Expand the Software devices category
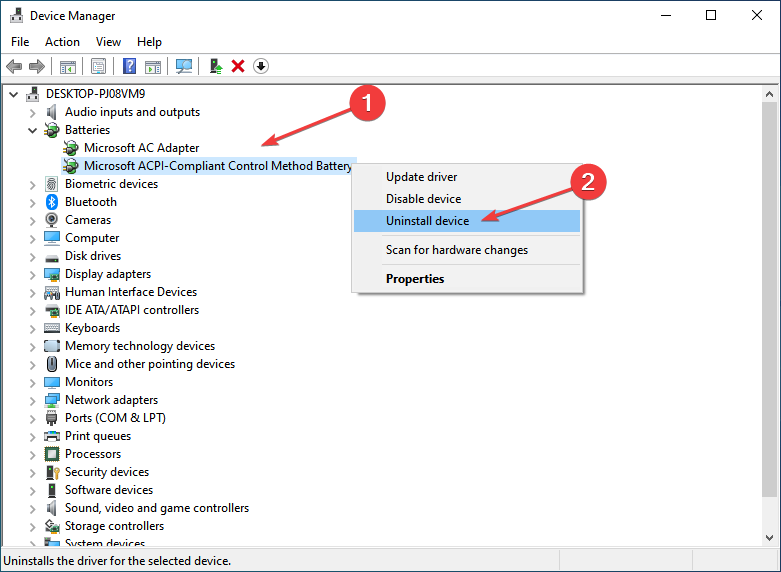 click(32, 490)
